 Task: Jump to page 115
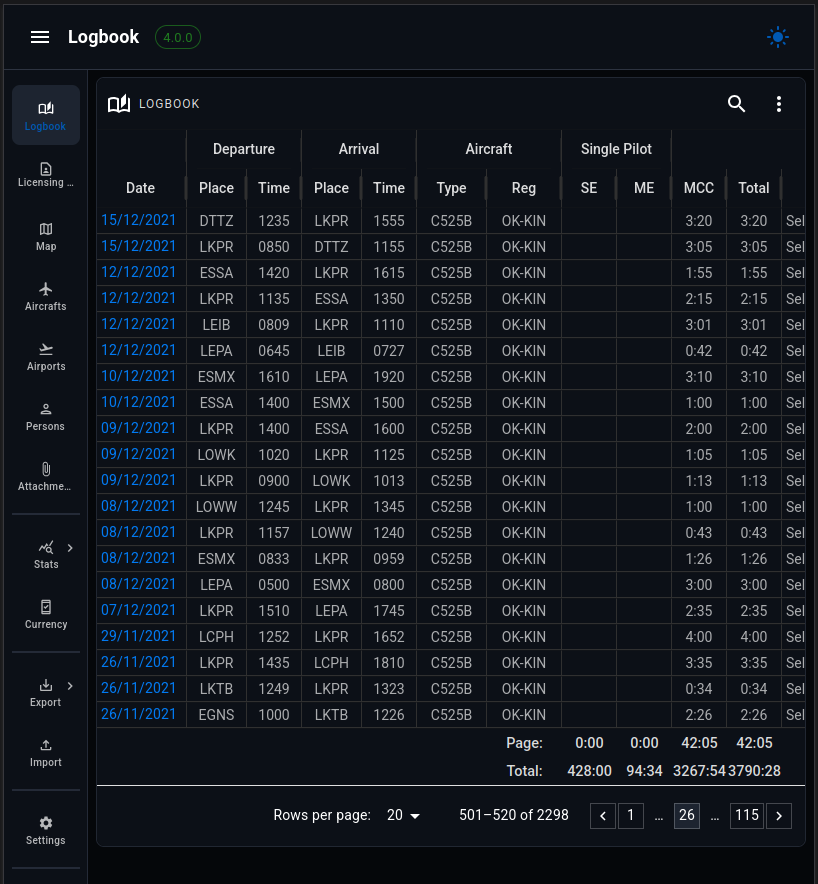pyautogui.click(x=746, y=816)
